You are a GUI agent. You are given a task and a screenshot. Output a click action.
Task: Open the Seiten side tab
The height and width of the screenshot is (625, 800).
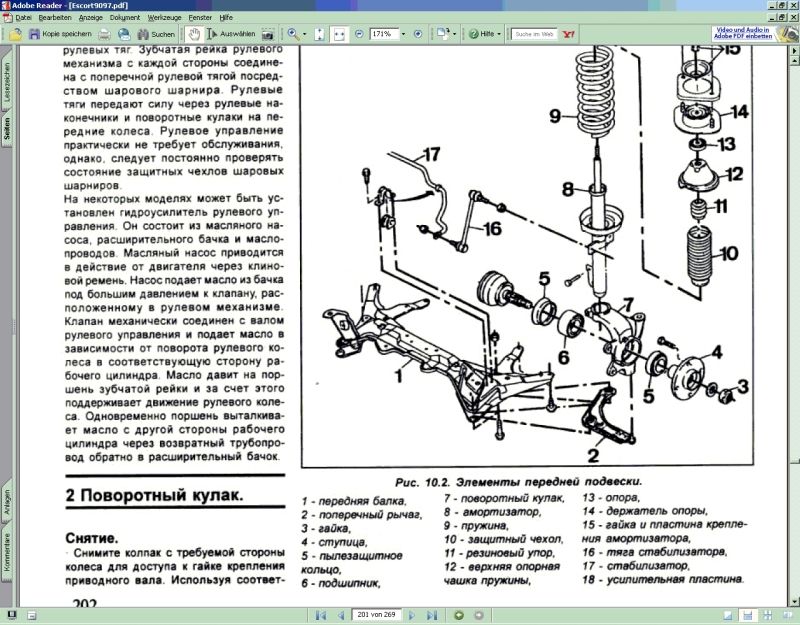[x=7, y=129]
